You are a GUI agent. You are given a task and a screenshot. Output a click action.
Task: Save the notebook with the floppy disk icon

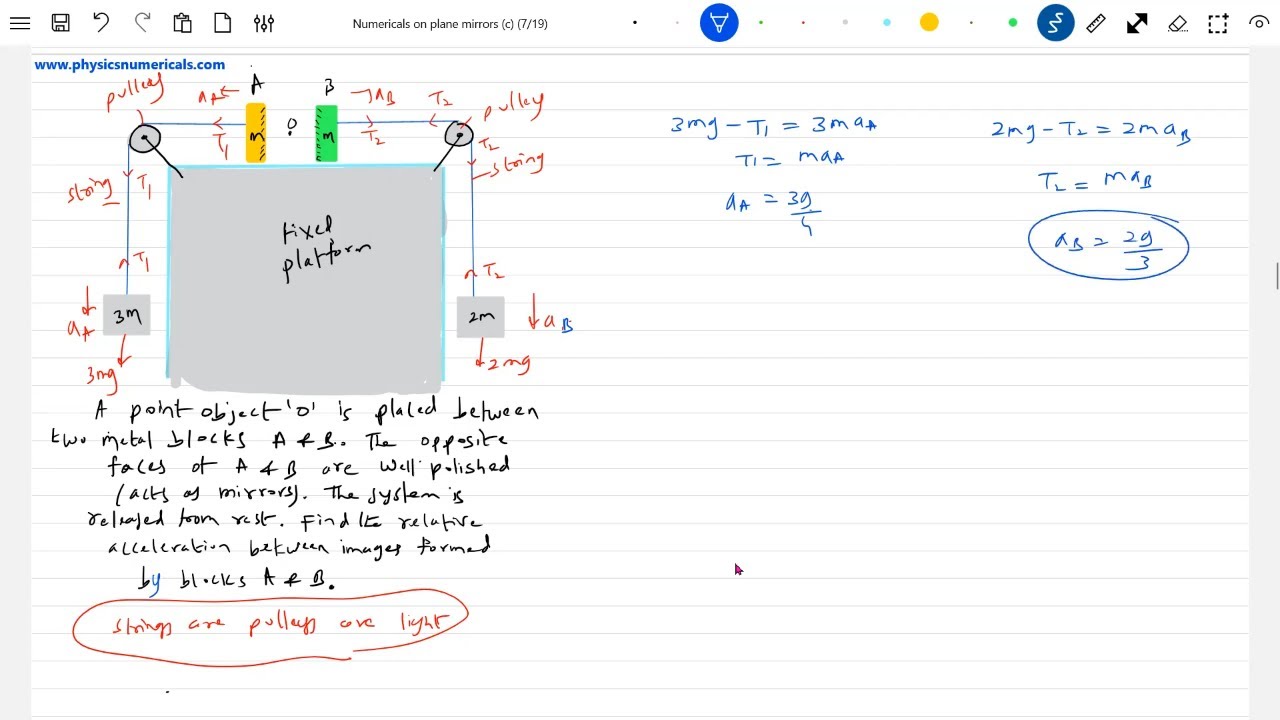(x=60, y=23)
